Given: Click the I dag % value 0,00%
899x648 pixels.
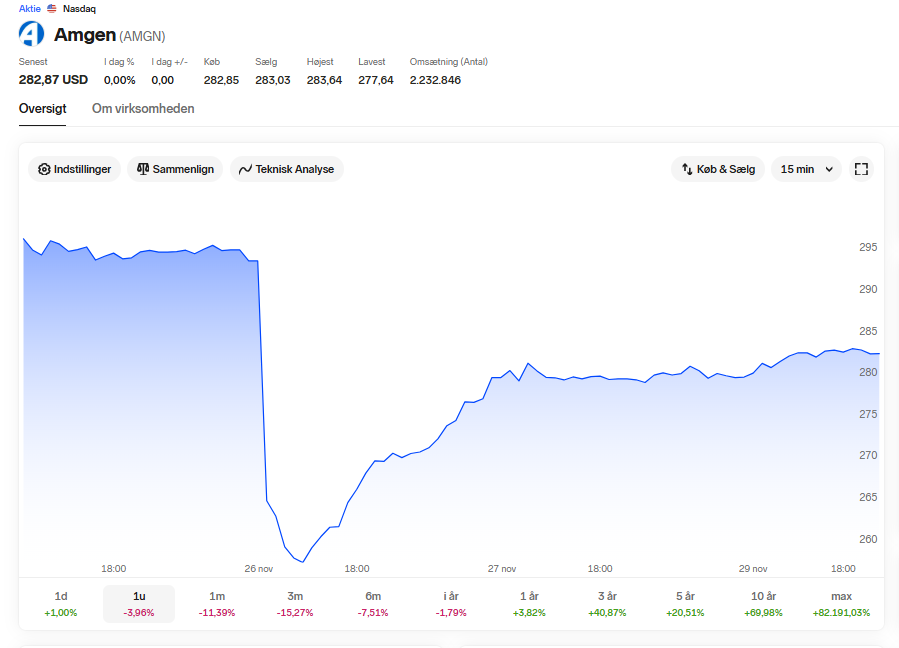Looking at the screenshot, I should coord(120,80).
